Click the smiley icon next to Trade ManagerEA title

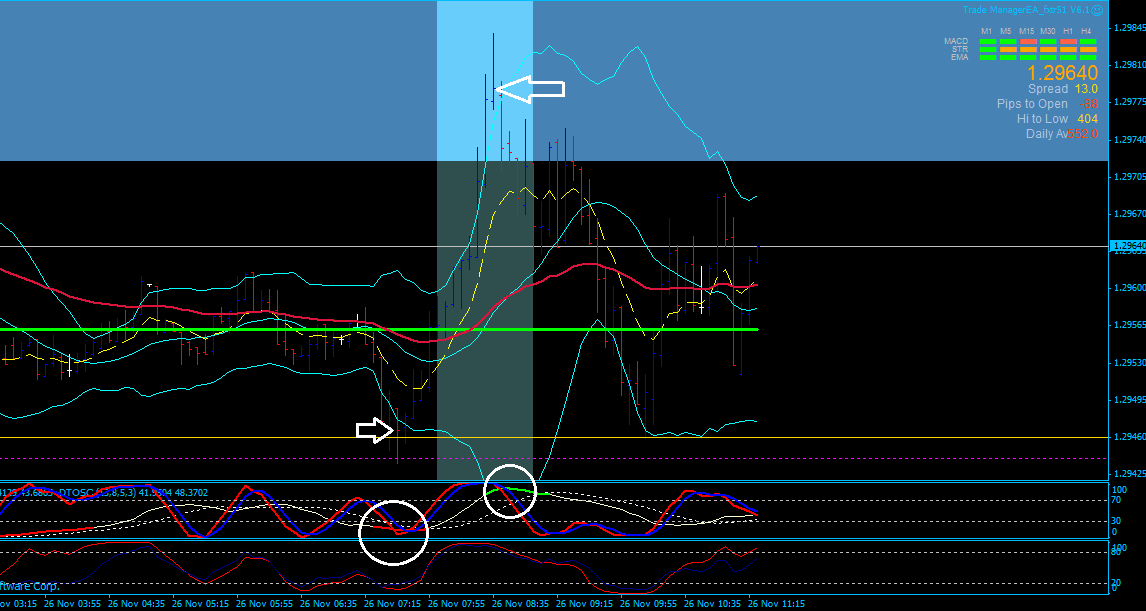[x=1097, y=11]
